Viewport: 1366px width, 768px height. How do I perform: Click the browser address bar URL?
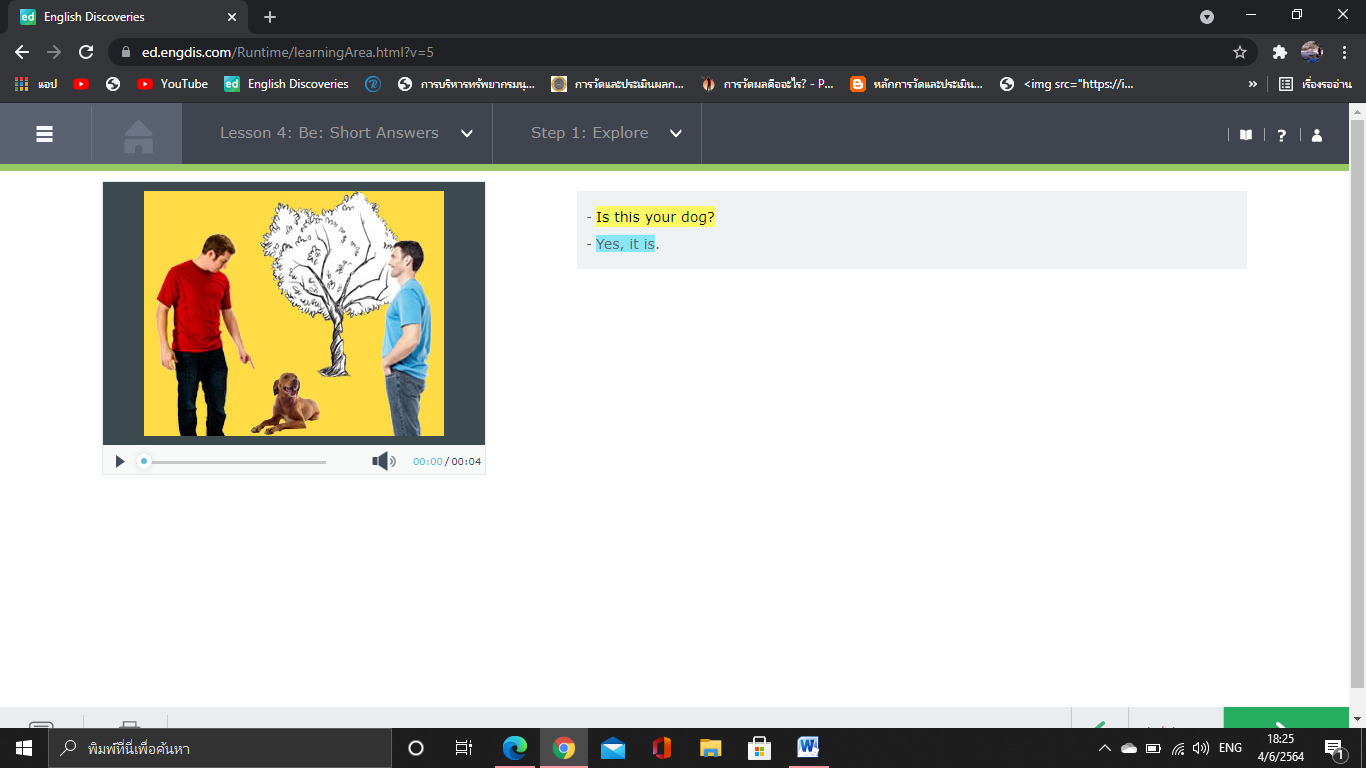[288, 52]
